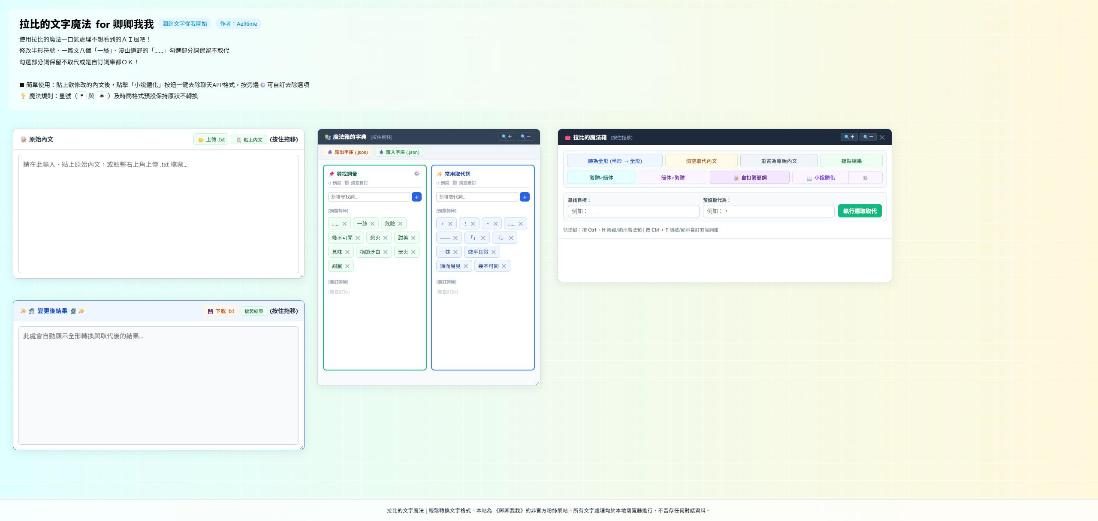Focus the result output text area

pos(158,385)
